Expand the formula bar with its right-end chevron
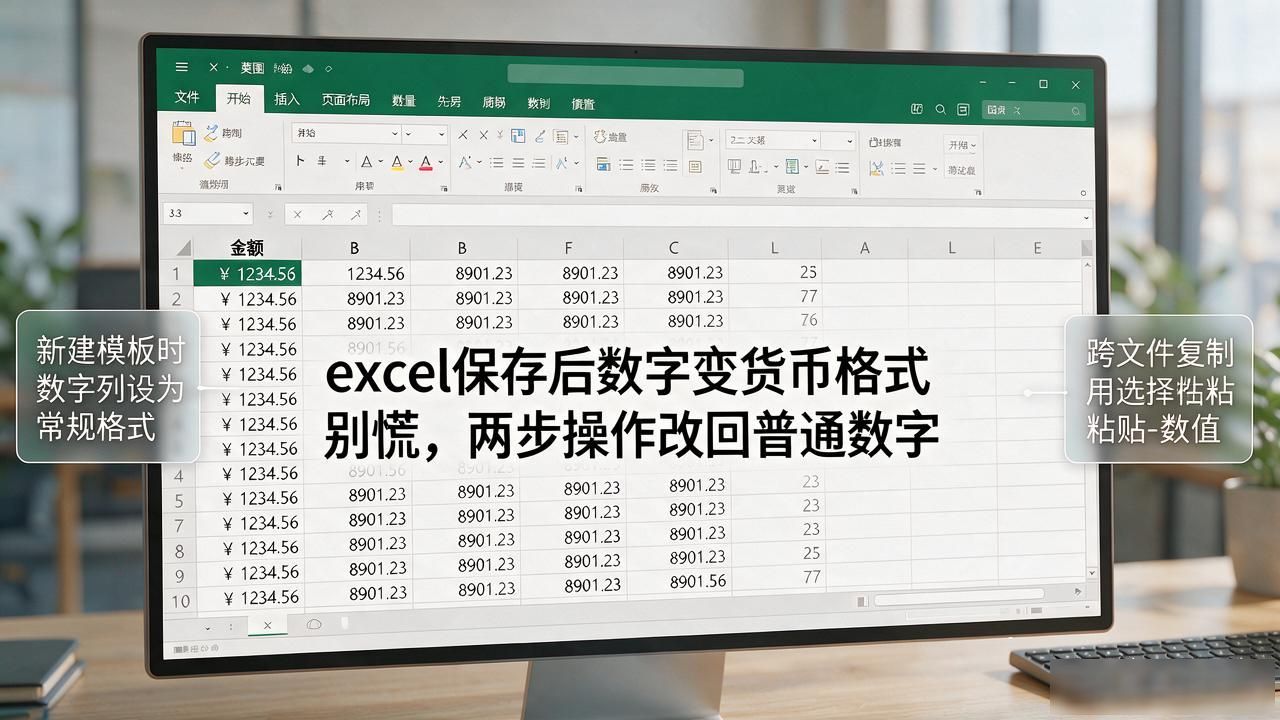 point(1086,216)
